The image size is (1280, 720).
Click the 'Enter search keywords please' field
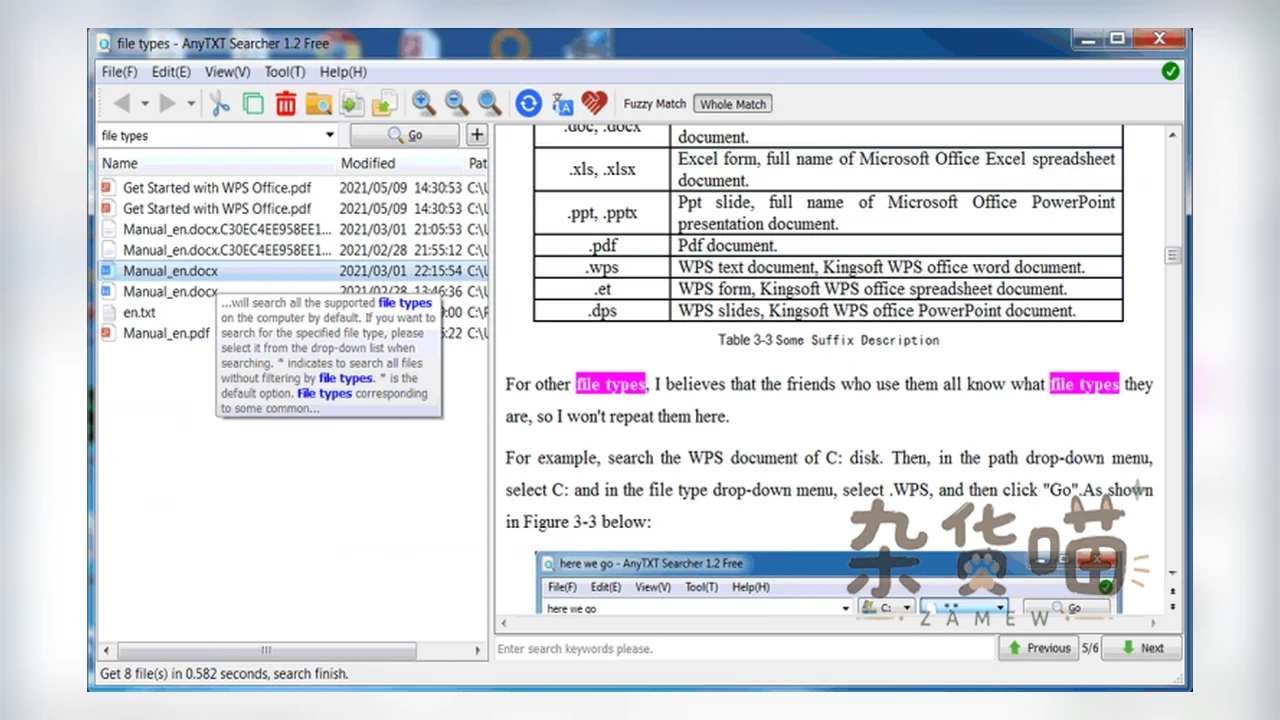click(746, 649)
